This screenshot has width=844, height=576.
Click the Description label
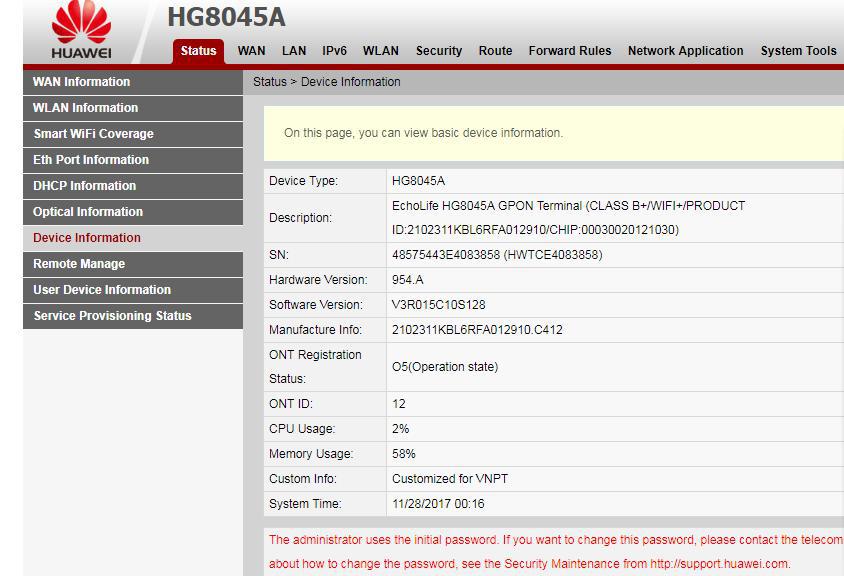[300, 218]
